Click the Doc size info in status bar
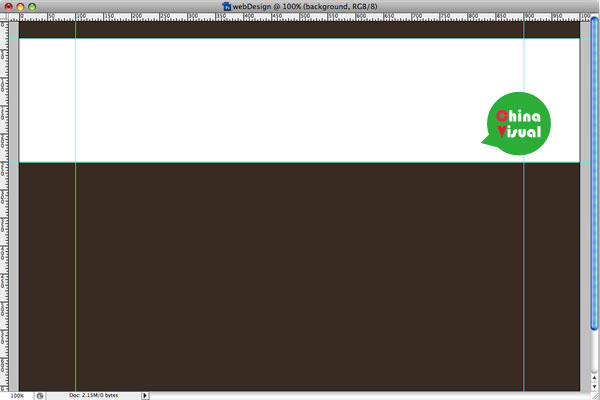Viewport: 600px width, 400px height. point(93,395)
